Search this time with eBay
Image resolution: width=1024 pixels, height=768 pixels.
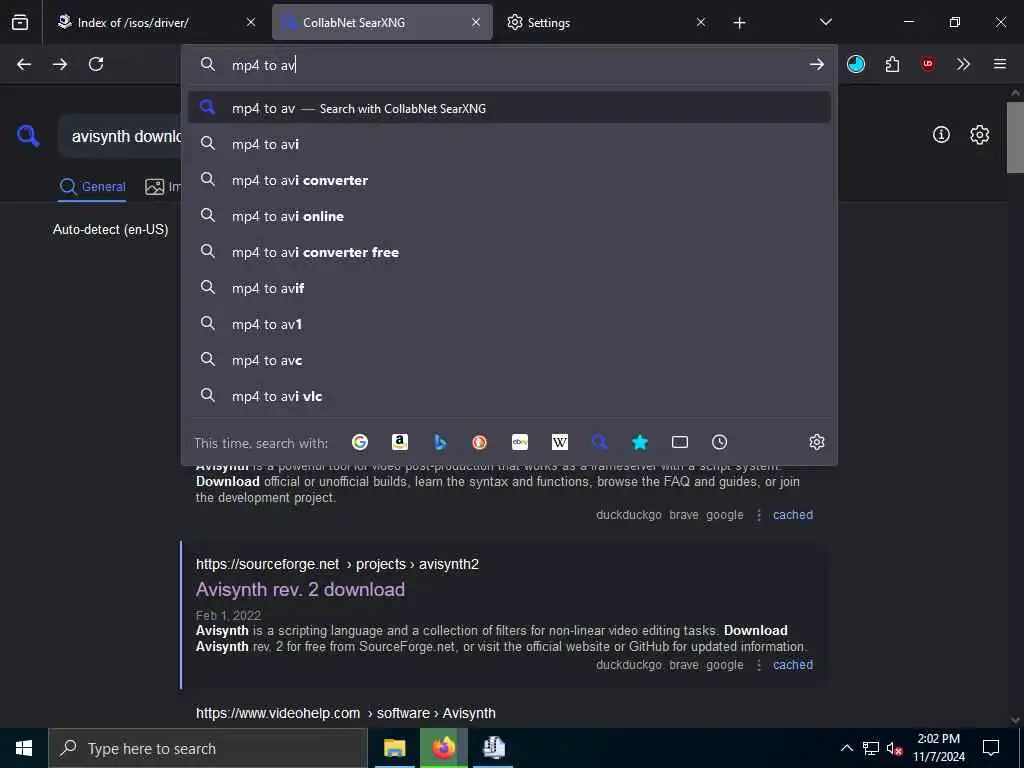(520, 442)
